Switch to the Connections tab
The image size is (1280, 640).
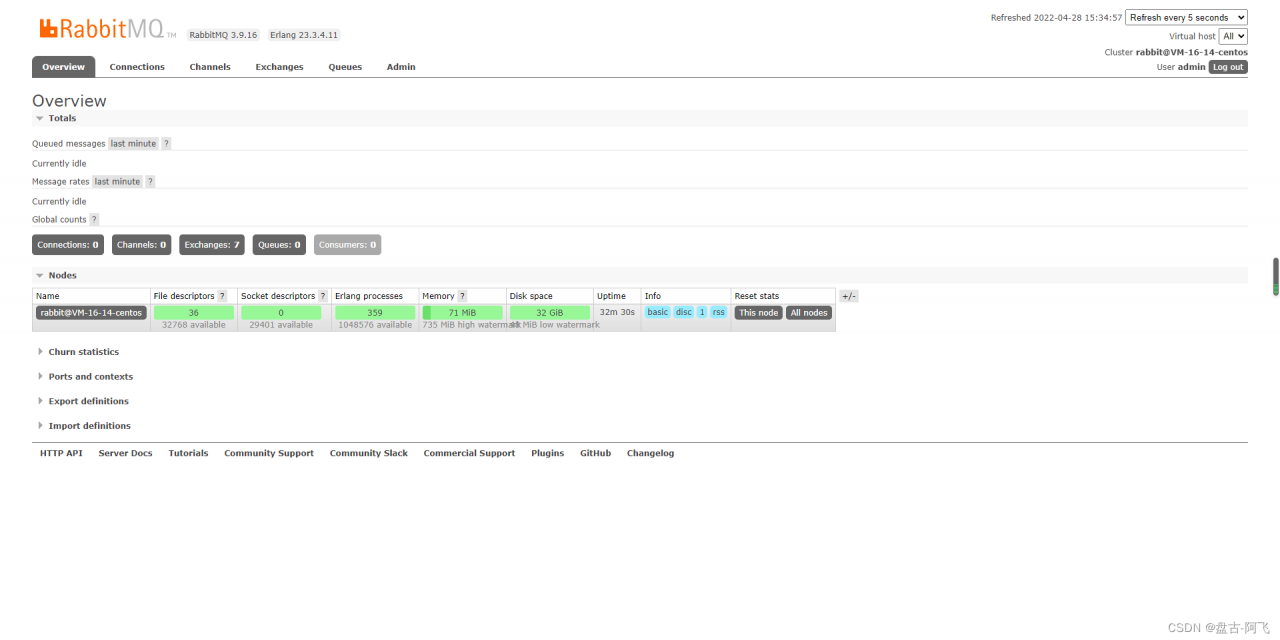[x=137, y=67]
